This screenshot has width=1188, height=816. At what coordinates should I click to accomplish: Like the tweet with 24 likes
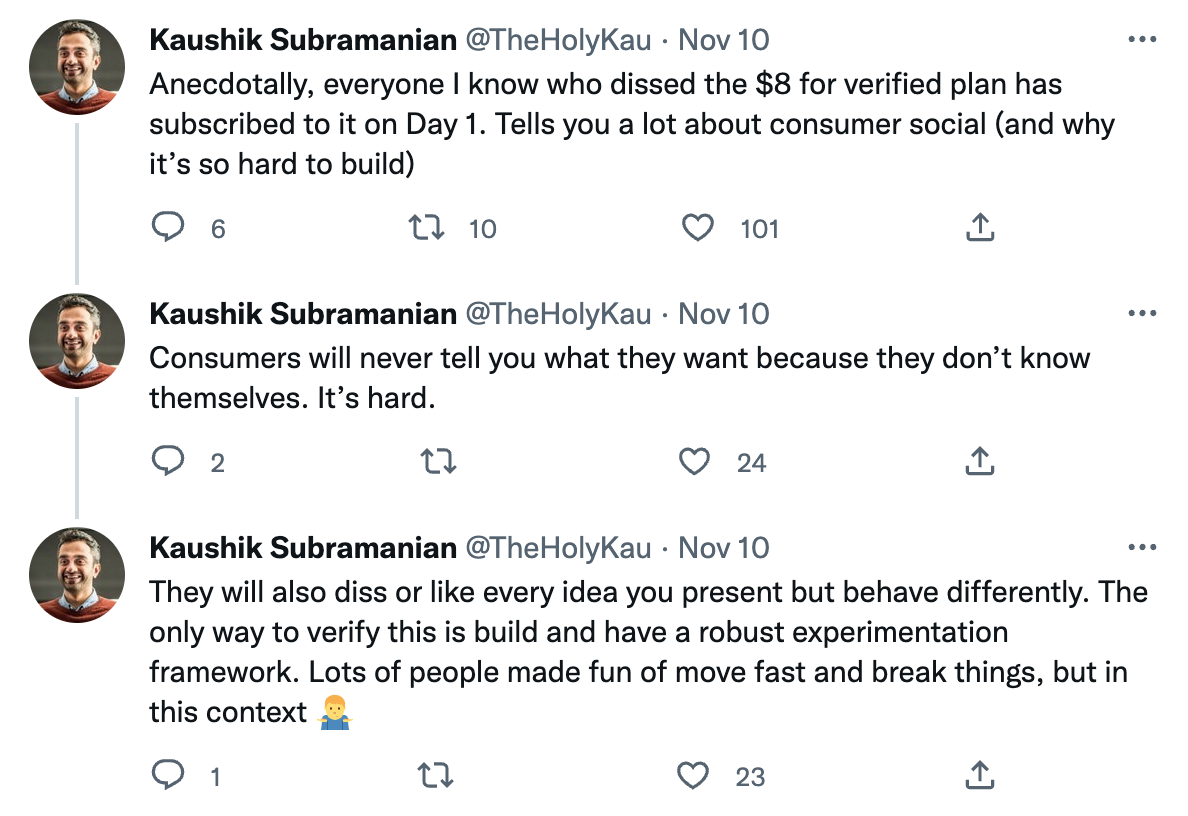point(695,462)
